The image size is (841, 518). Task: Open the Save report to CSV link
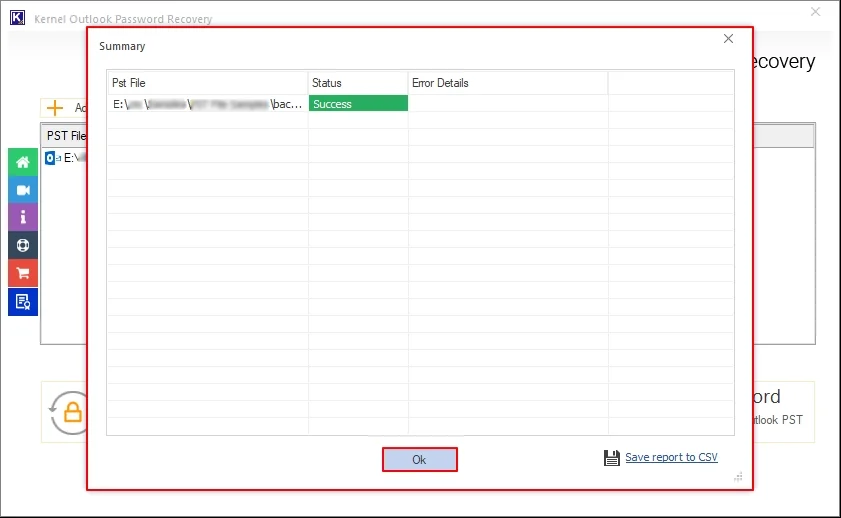coord(671,457)
